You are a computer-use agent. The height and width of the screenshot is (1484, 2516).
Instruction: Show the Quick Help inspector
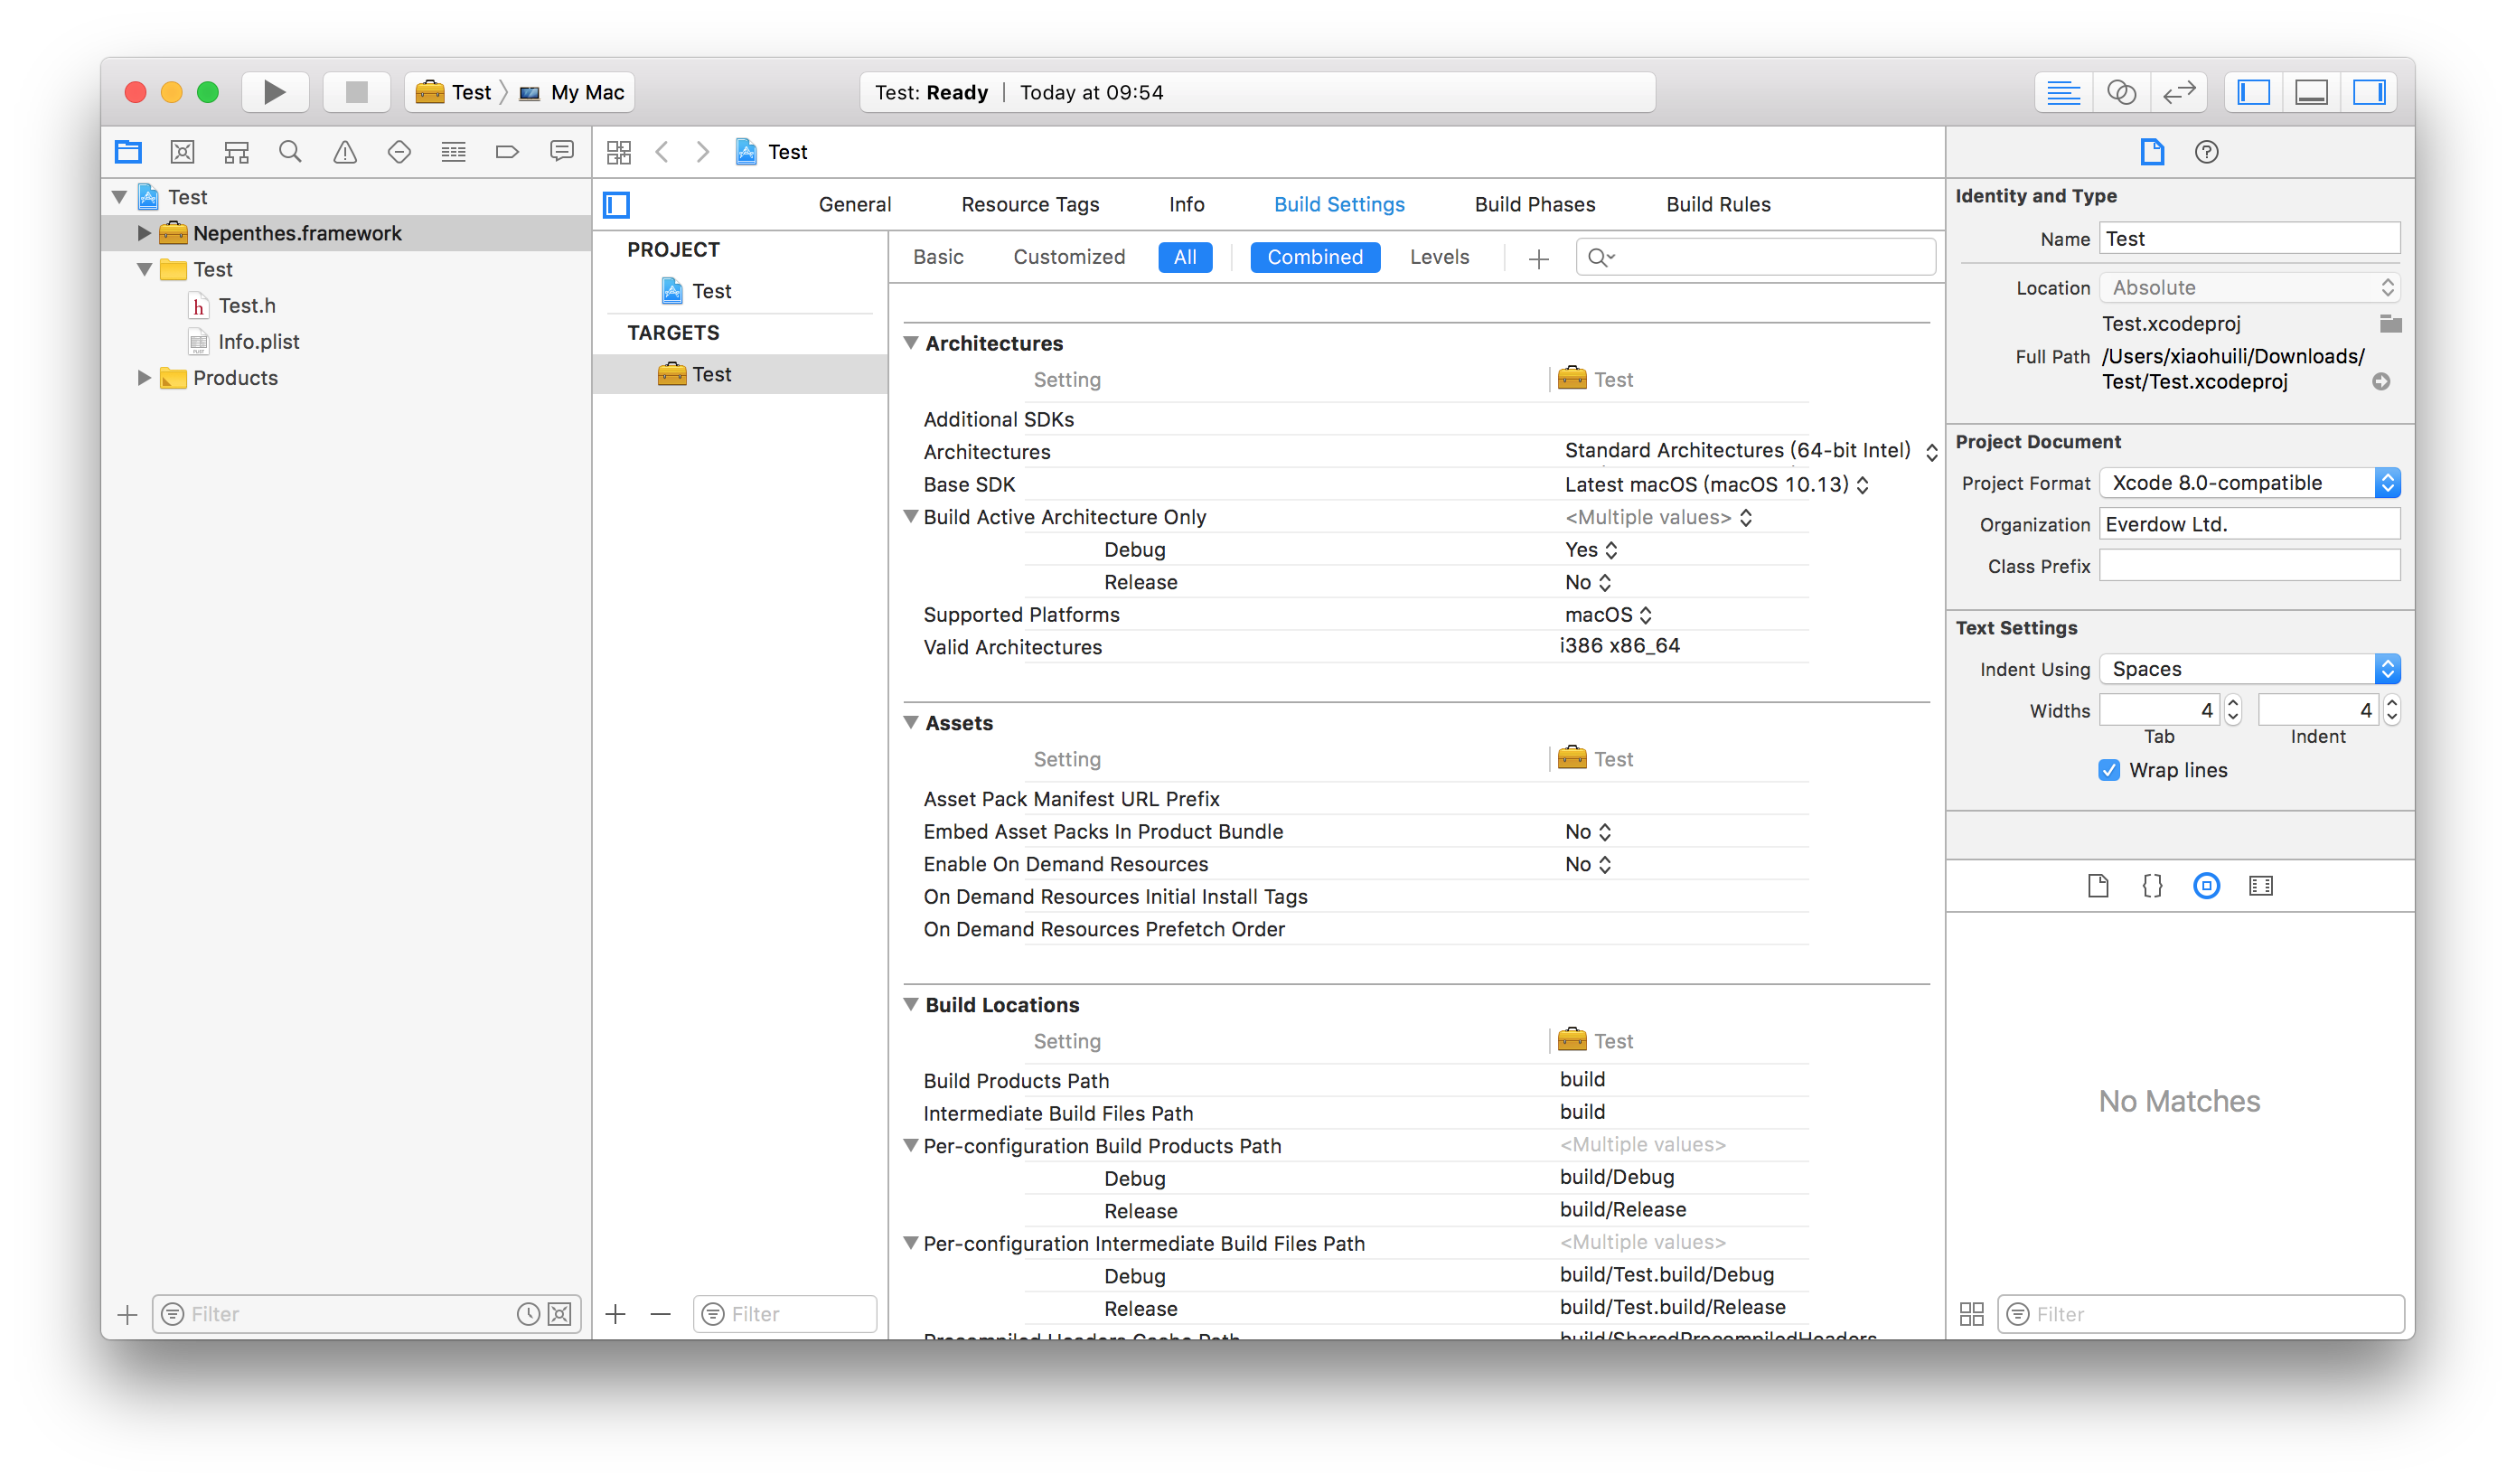tap(2207, 152)
